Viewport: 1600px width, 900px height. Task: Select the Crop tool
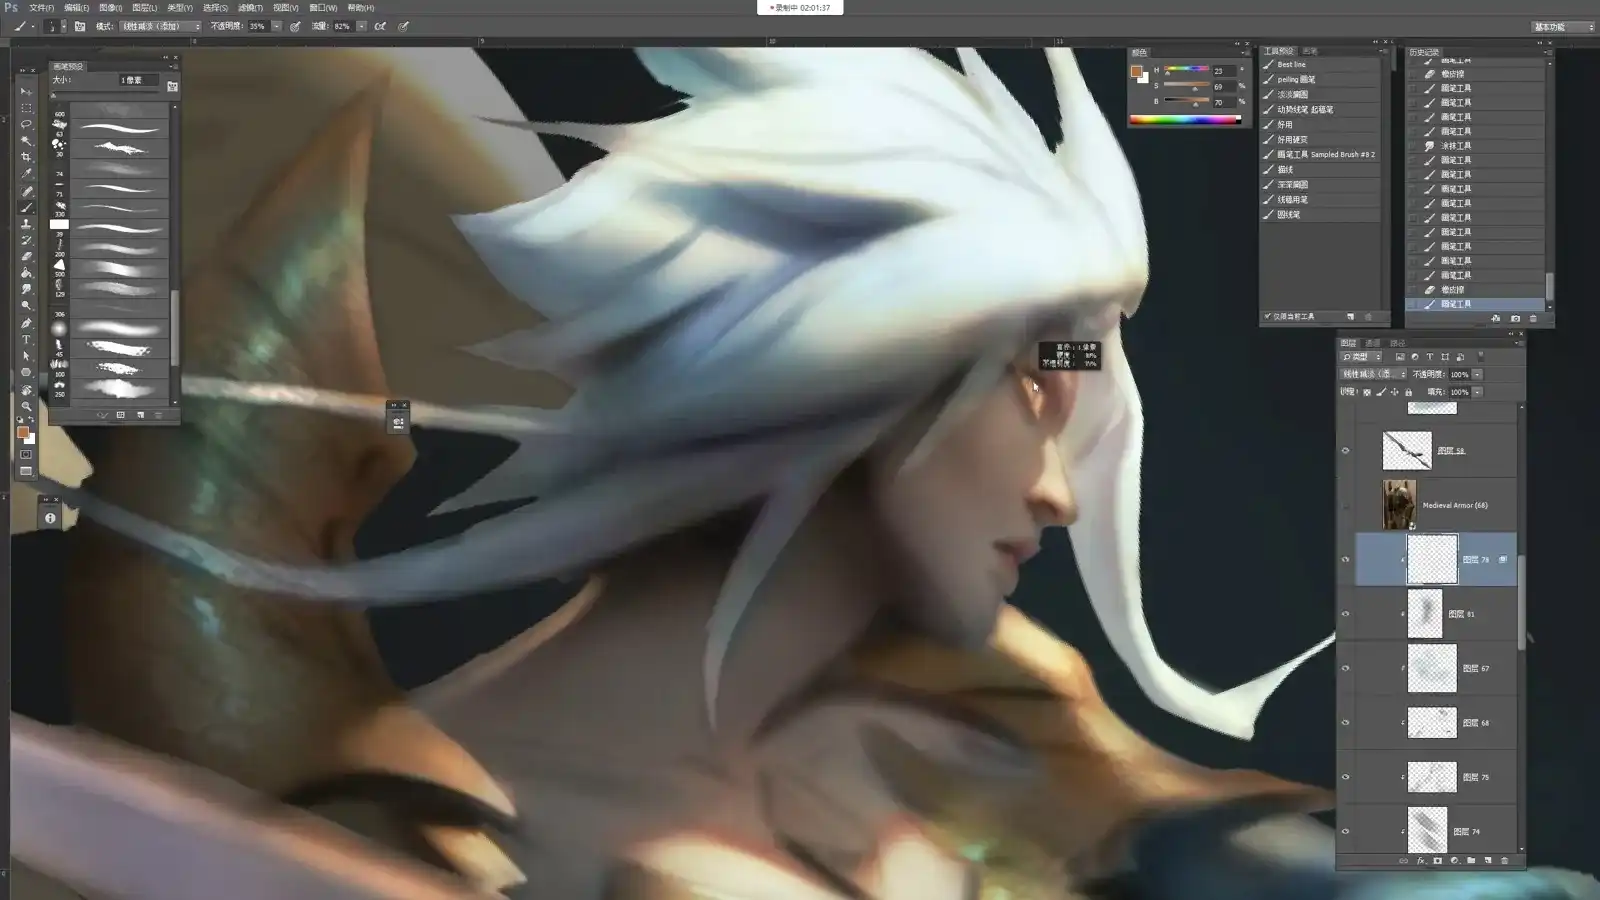(x=26, y=157)
